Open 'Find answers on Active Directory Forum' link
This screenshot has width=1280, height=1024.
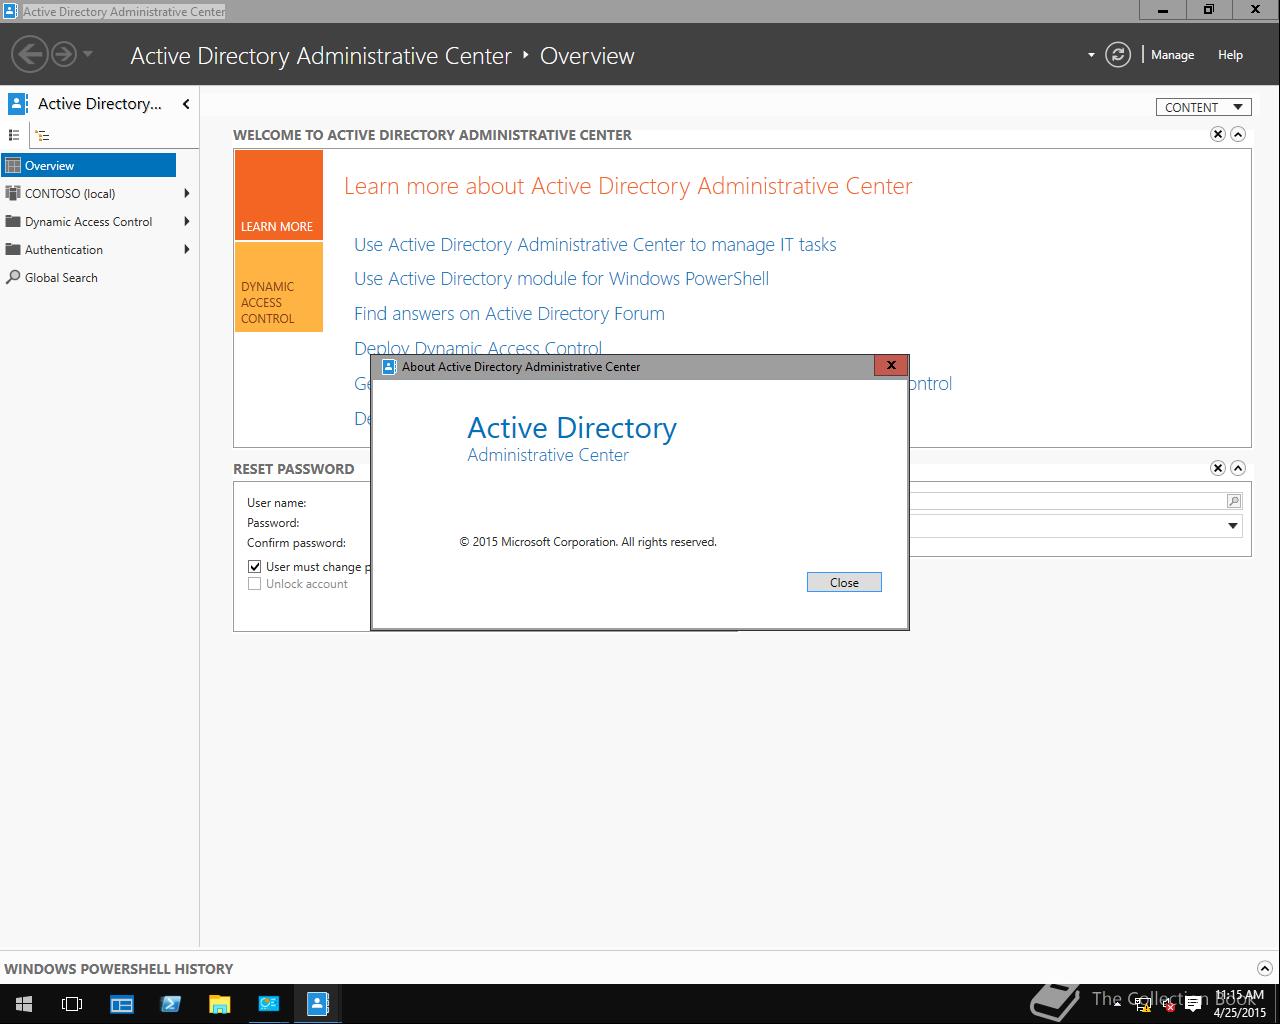(509, 314)
